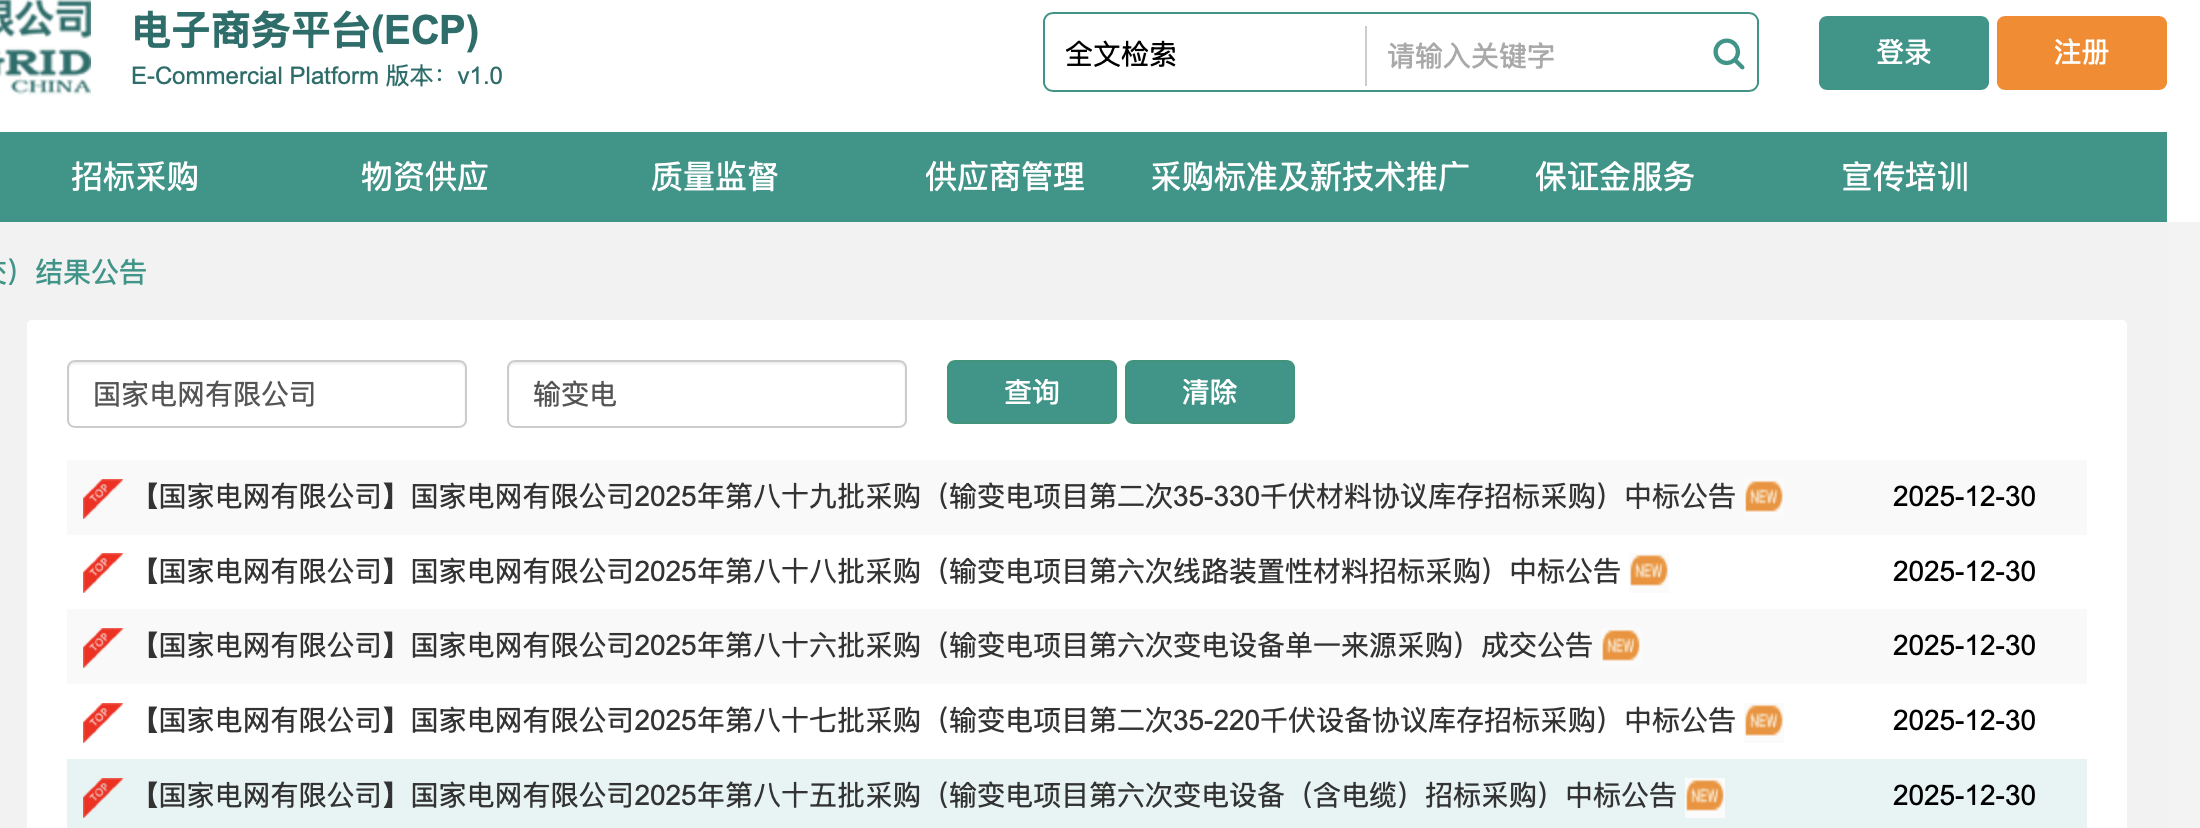Open the 质量监督 menu

tap(715, 177)
